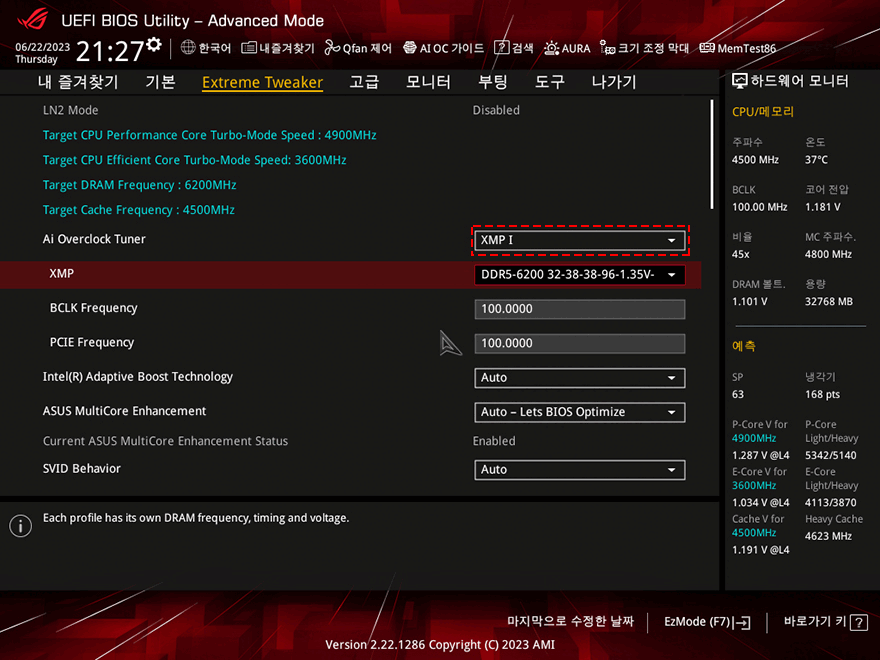Screen dimensions: 880x660
Task: Open the 나가기 tab
Action: click(614, 82)
